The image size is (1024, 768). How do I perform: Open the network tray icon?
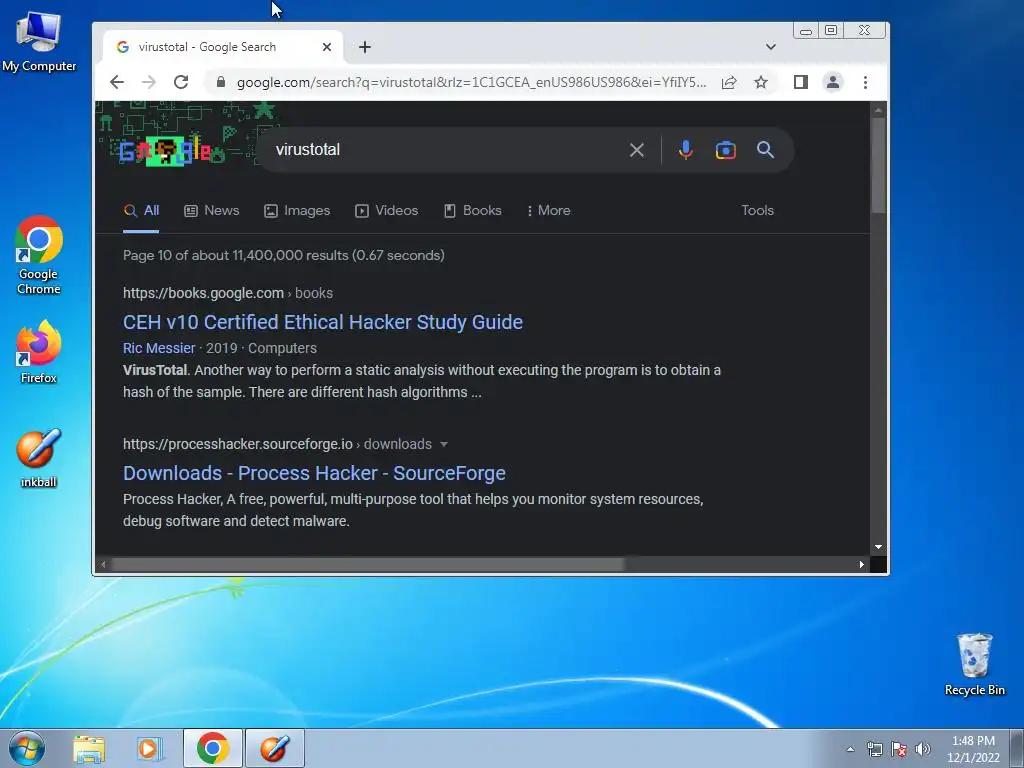(x=874, y=749)
